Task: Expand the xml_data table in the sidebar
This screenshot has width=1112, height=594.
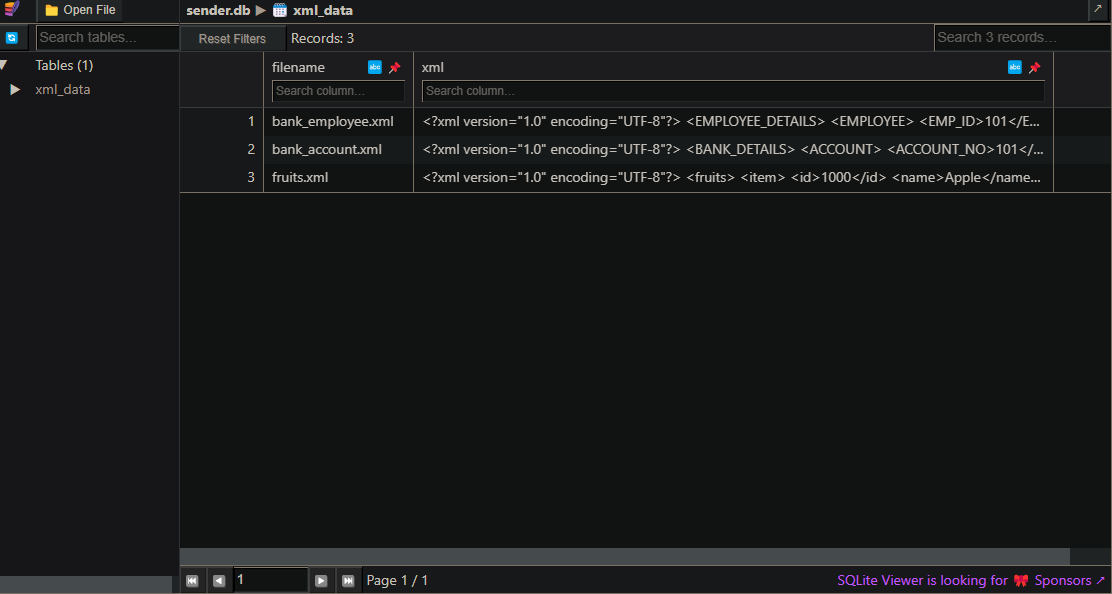Action: tap(14, 89)
